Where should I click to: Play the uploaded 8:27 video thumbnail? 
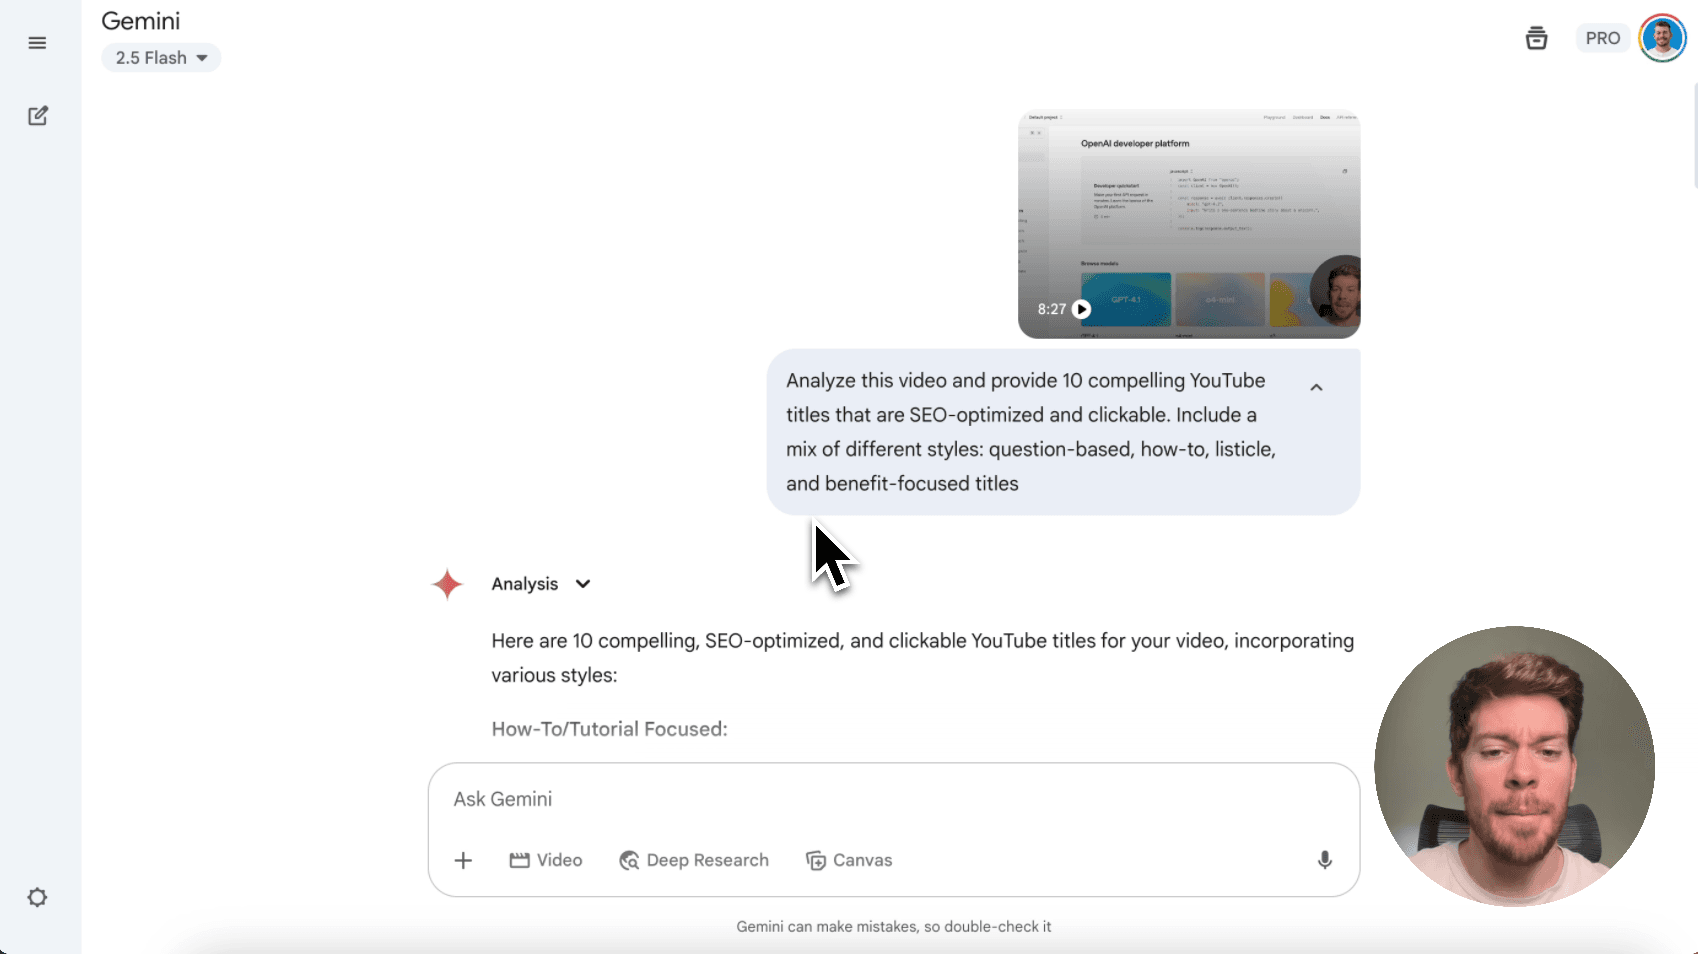pos(1189,224)
